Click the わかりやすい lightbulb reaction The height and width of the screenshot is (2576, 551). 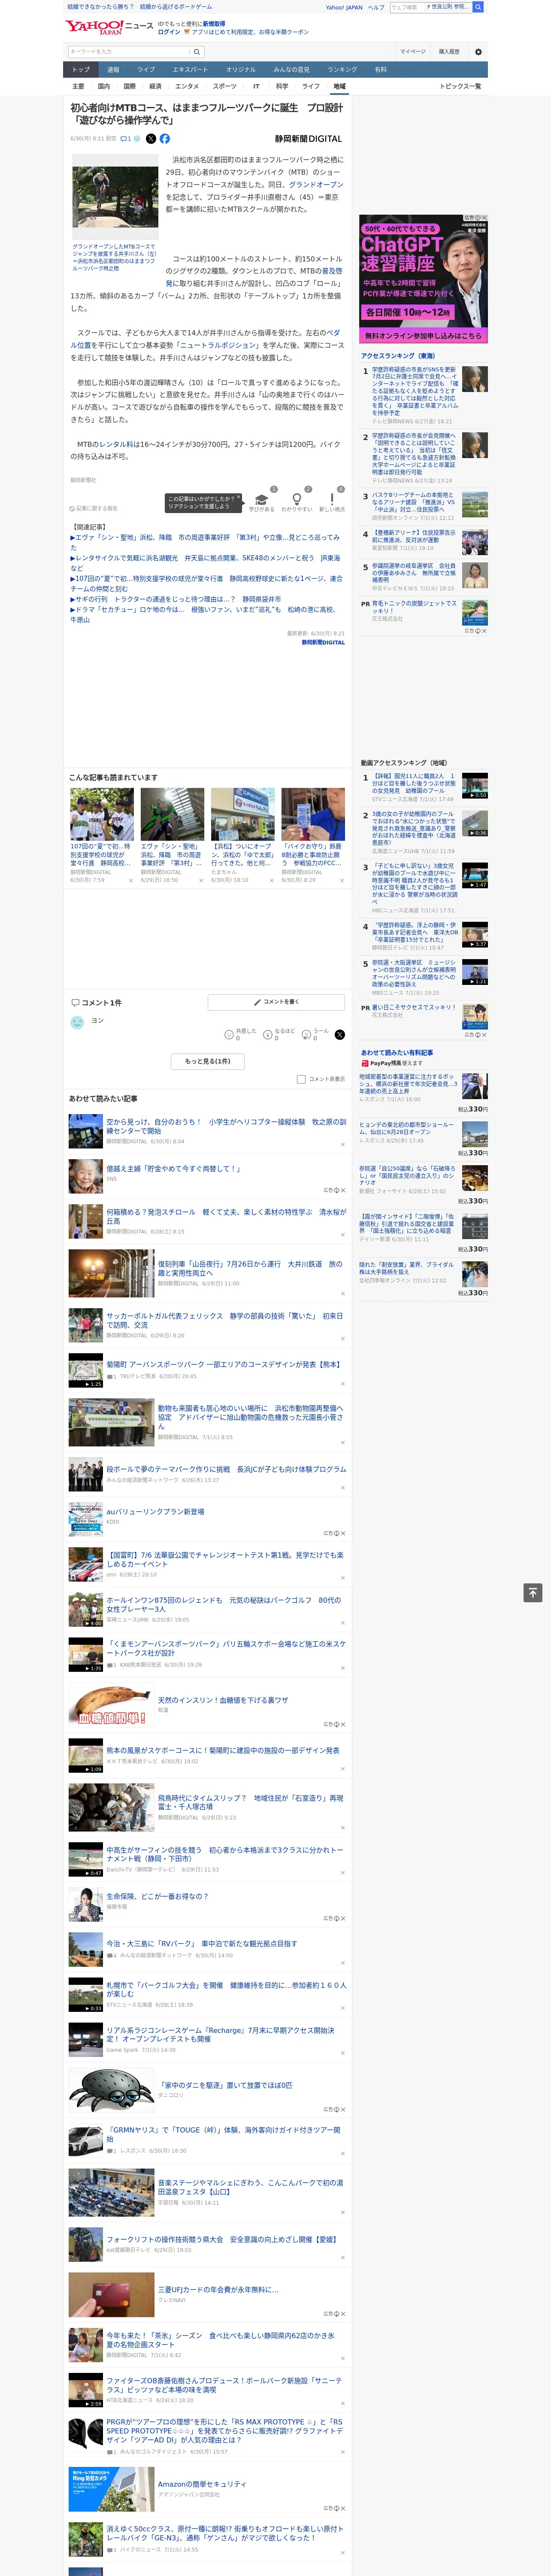pyautogui.click(x=297, y=501)
